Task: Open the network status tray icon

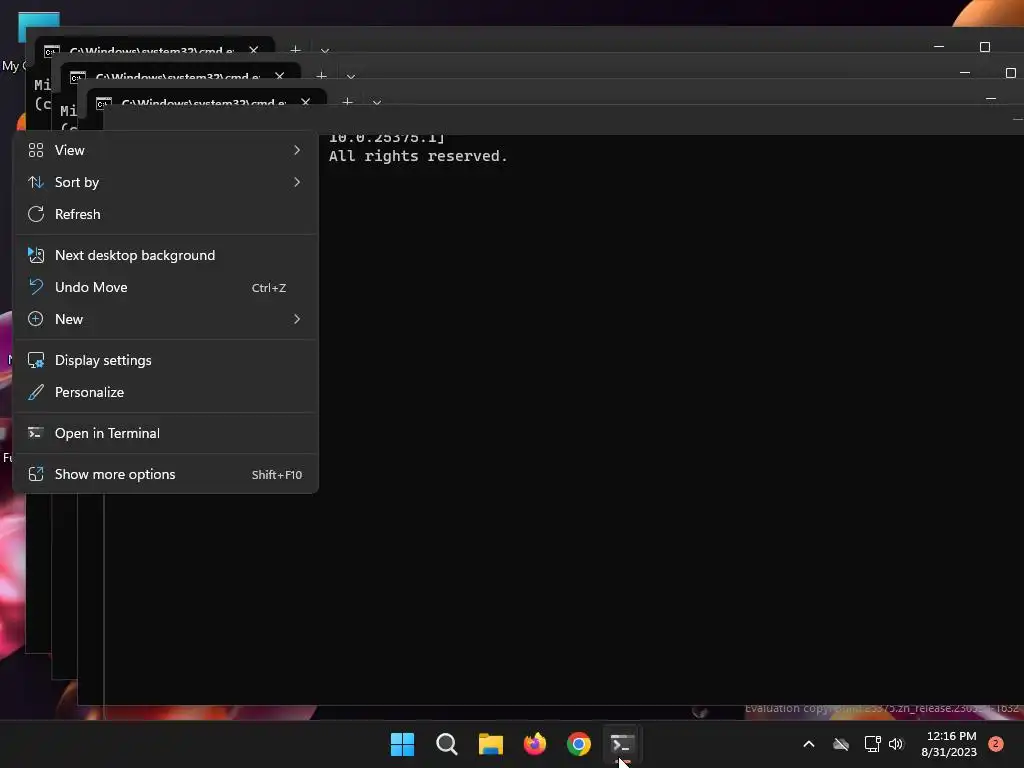Action: pos(872,744)
